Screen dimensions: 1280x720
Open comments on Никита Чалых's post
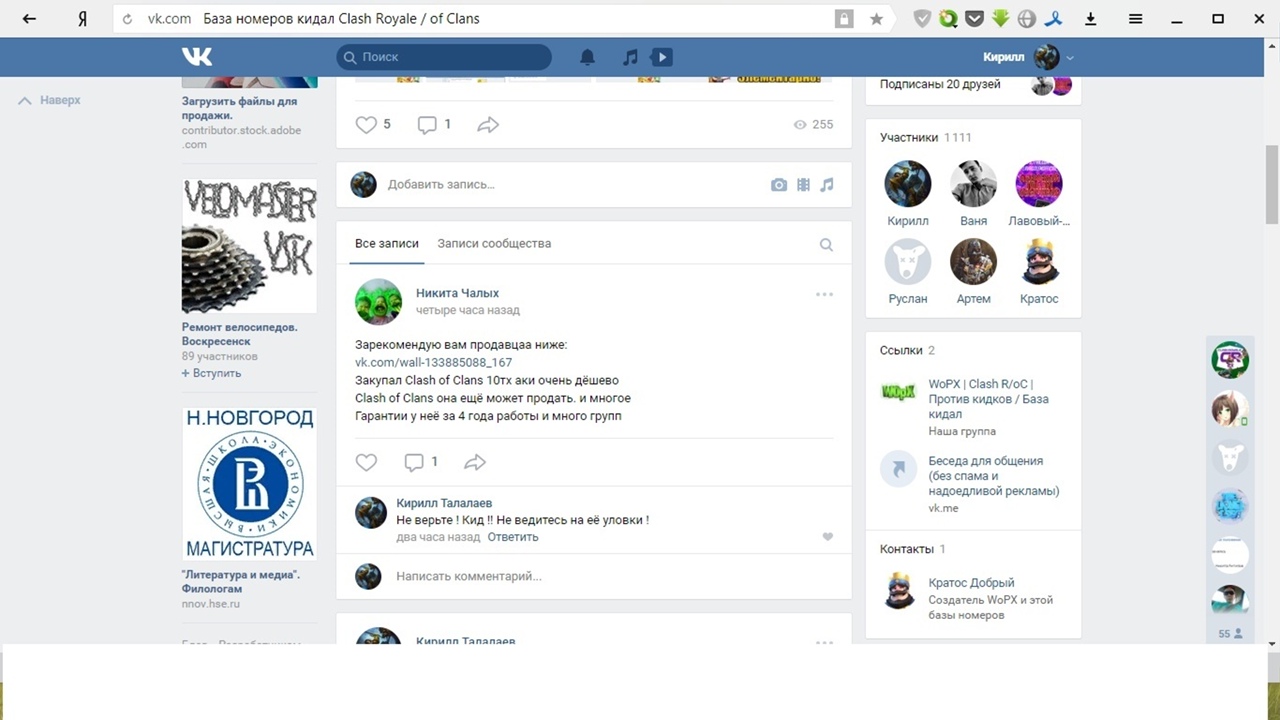[x=420, y=462]
